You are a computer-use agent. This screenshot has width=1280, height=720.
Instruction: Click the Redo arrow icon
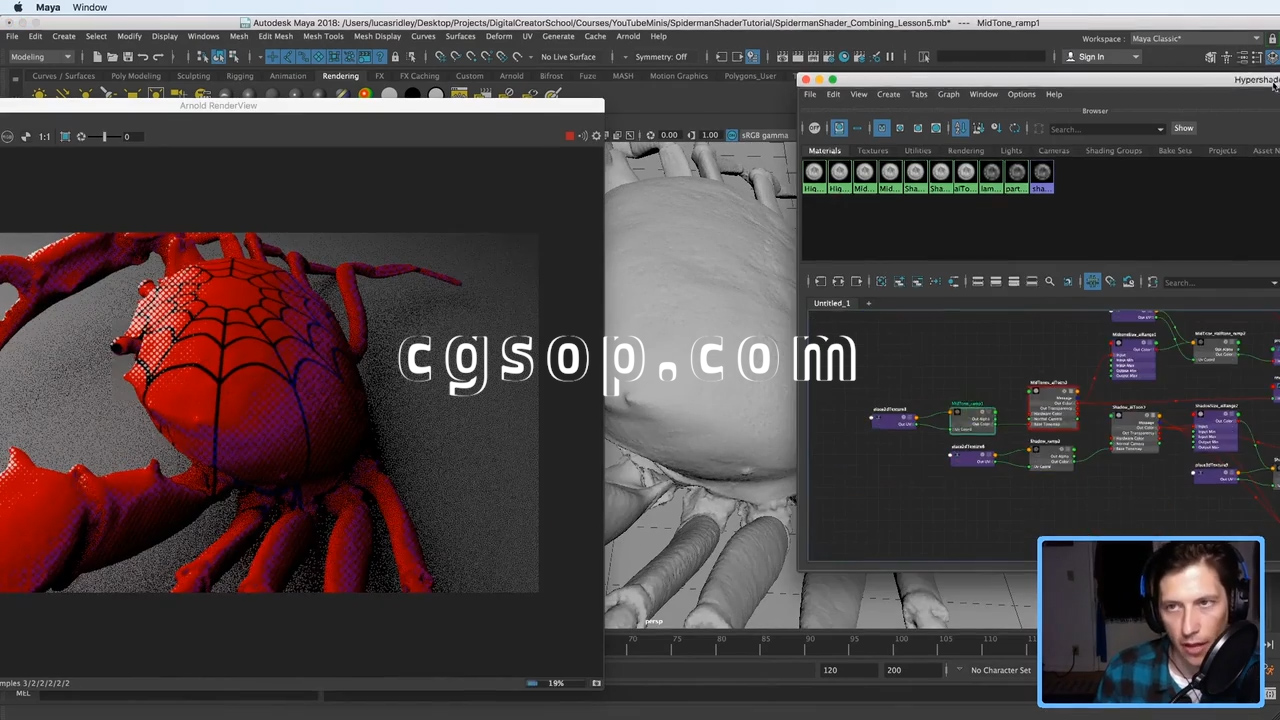(x=158, y=57)
